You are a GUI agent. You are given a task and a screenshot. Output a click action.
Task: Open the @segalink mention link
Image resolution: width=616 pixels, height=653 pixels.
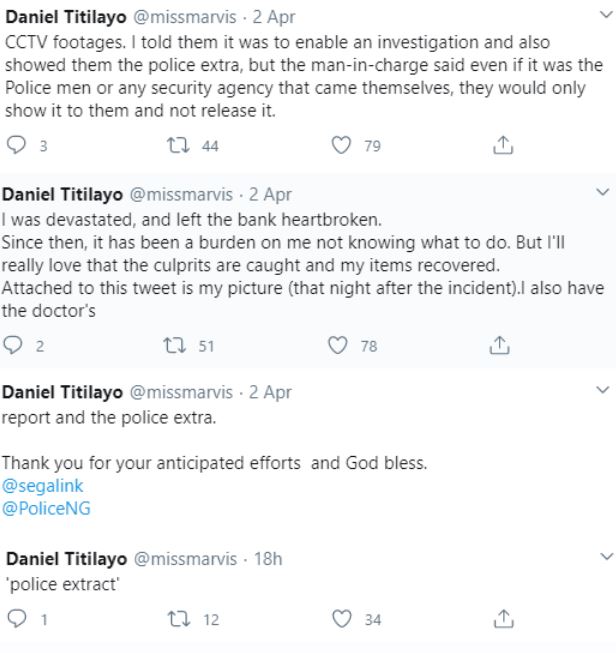[x=42, y=486]
